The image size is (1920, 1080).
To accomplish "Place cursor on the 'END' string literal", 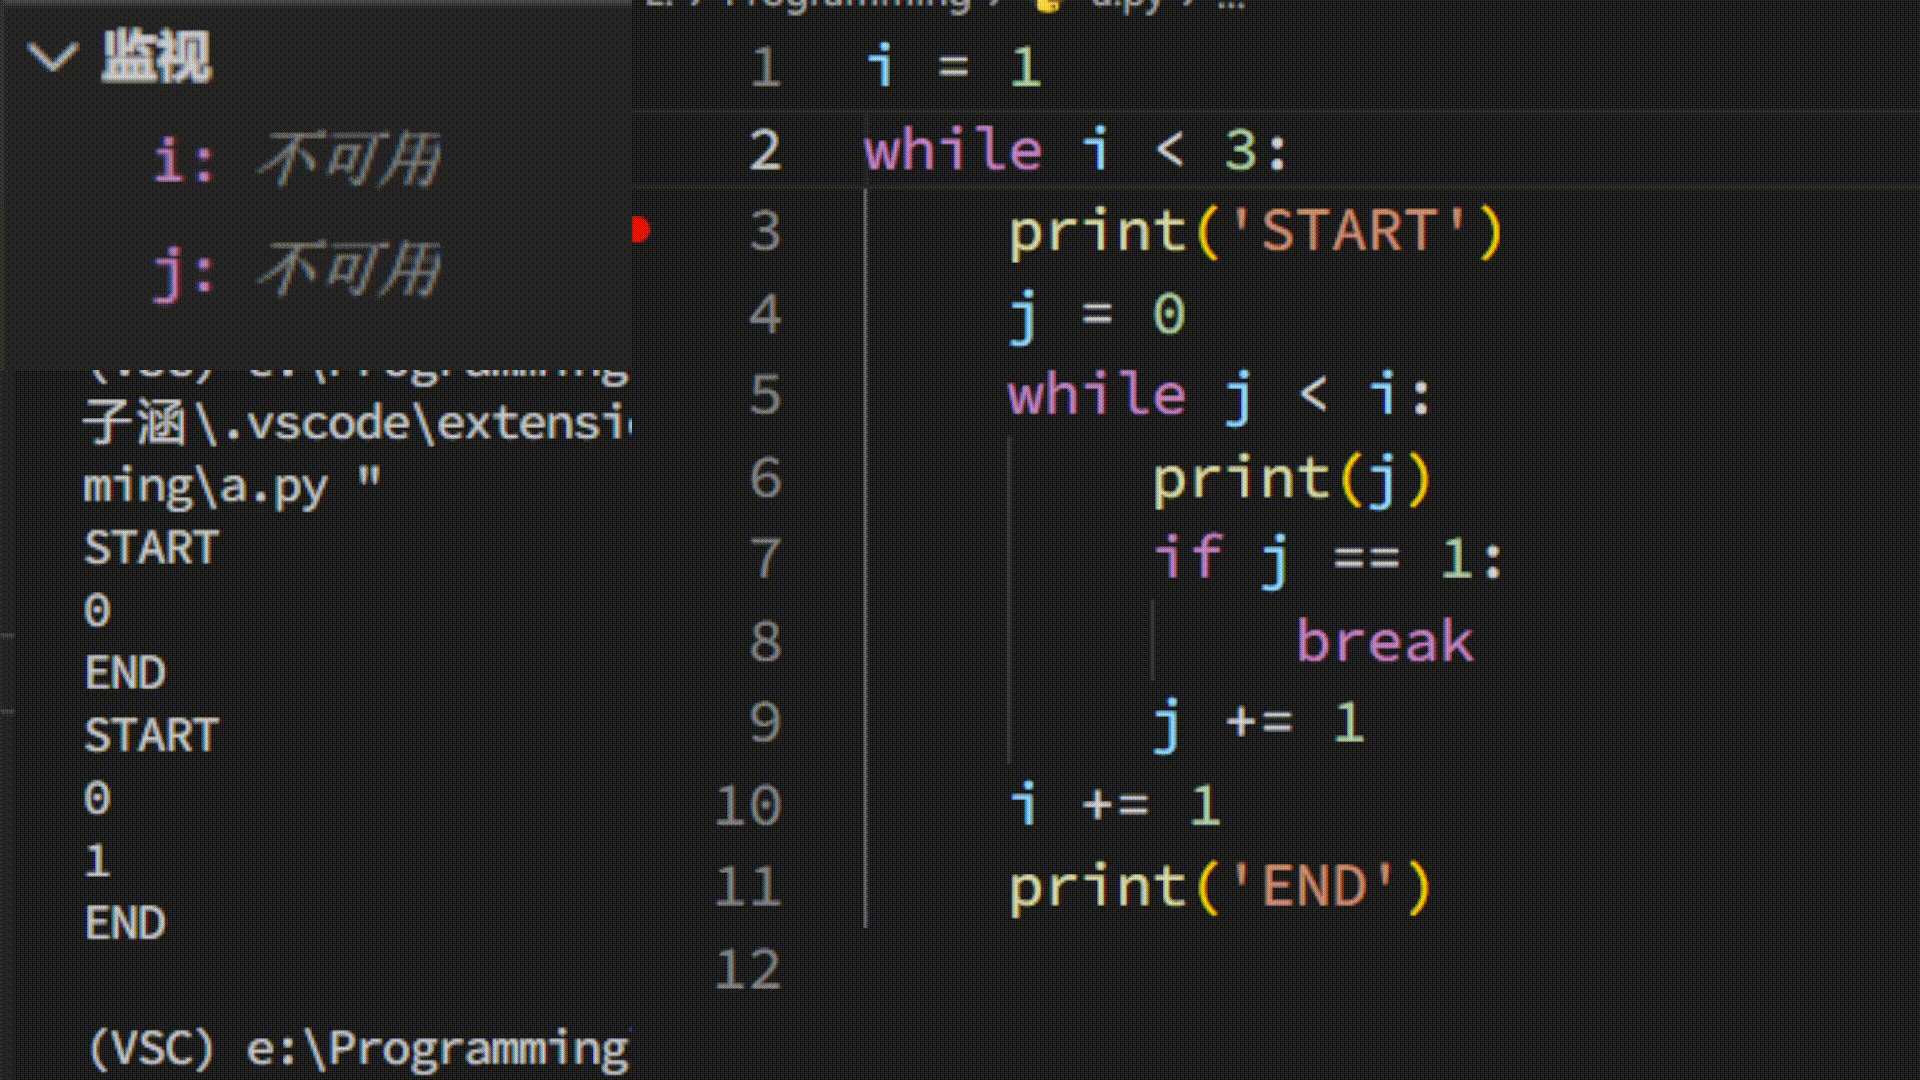I will [x=1314, y=888].
